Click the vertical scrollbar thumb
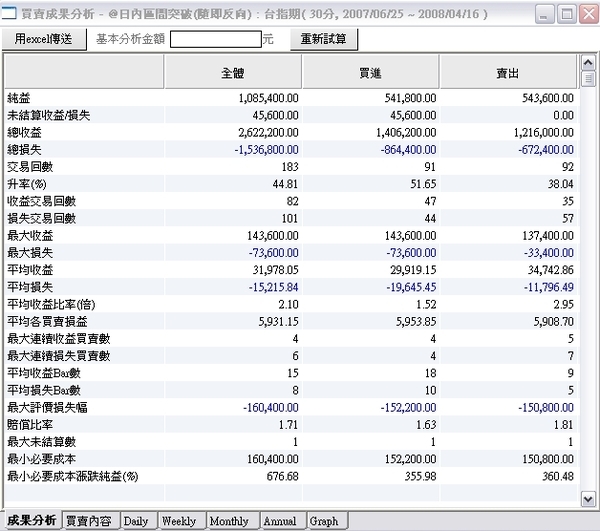600x531 pixels. 588,79
